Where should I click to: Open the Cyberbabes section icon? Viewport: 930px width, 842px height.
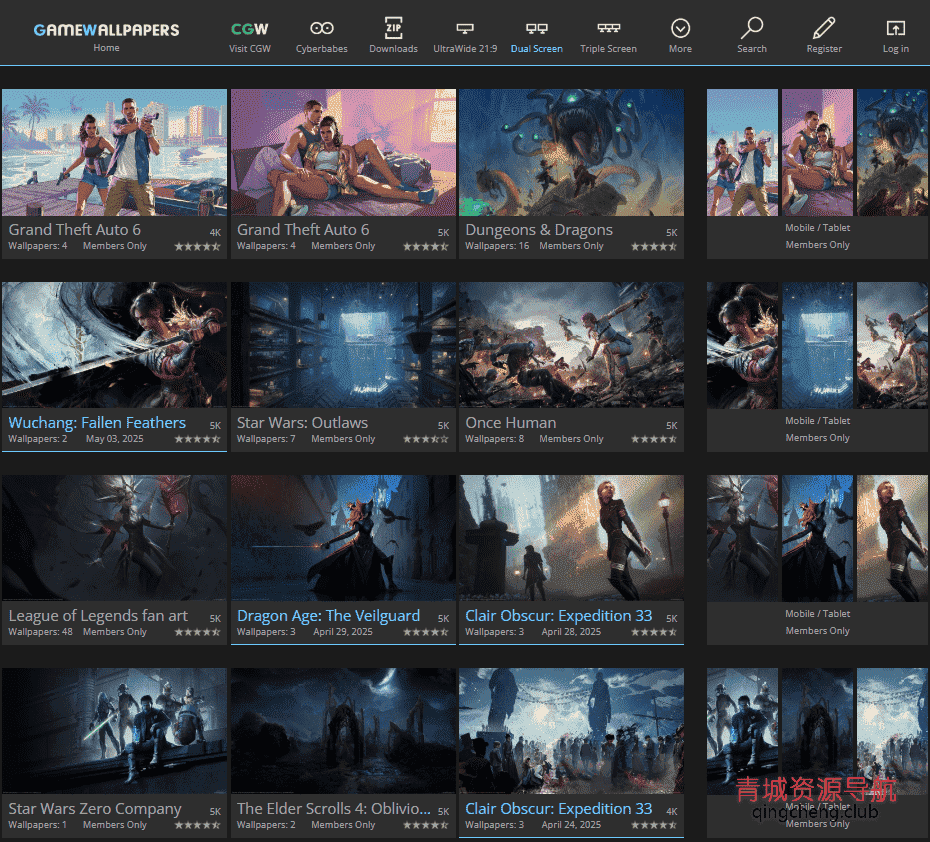(321, 29)
